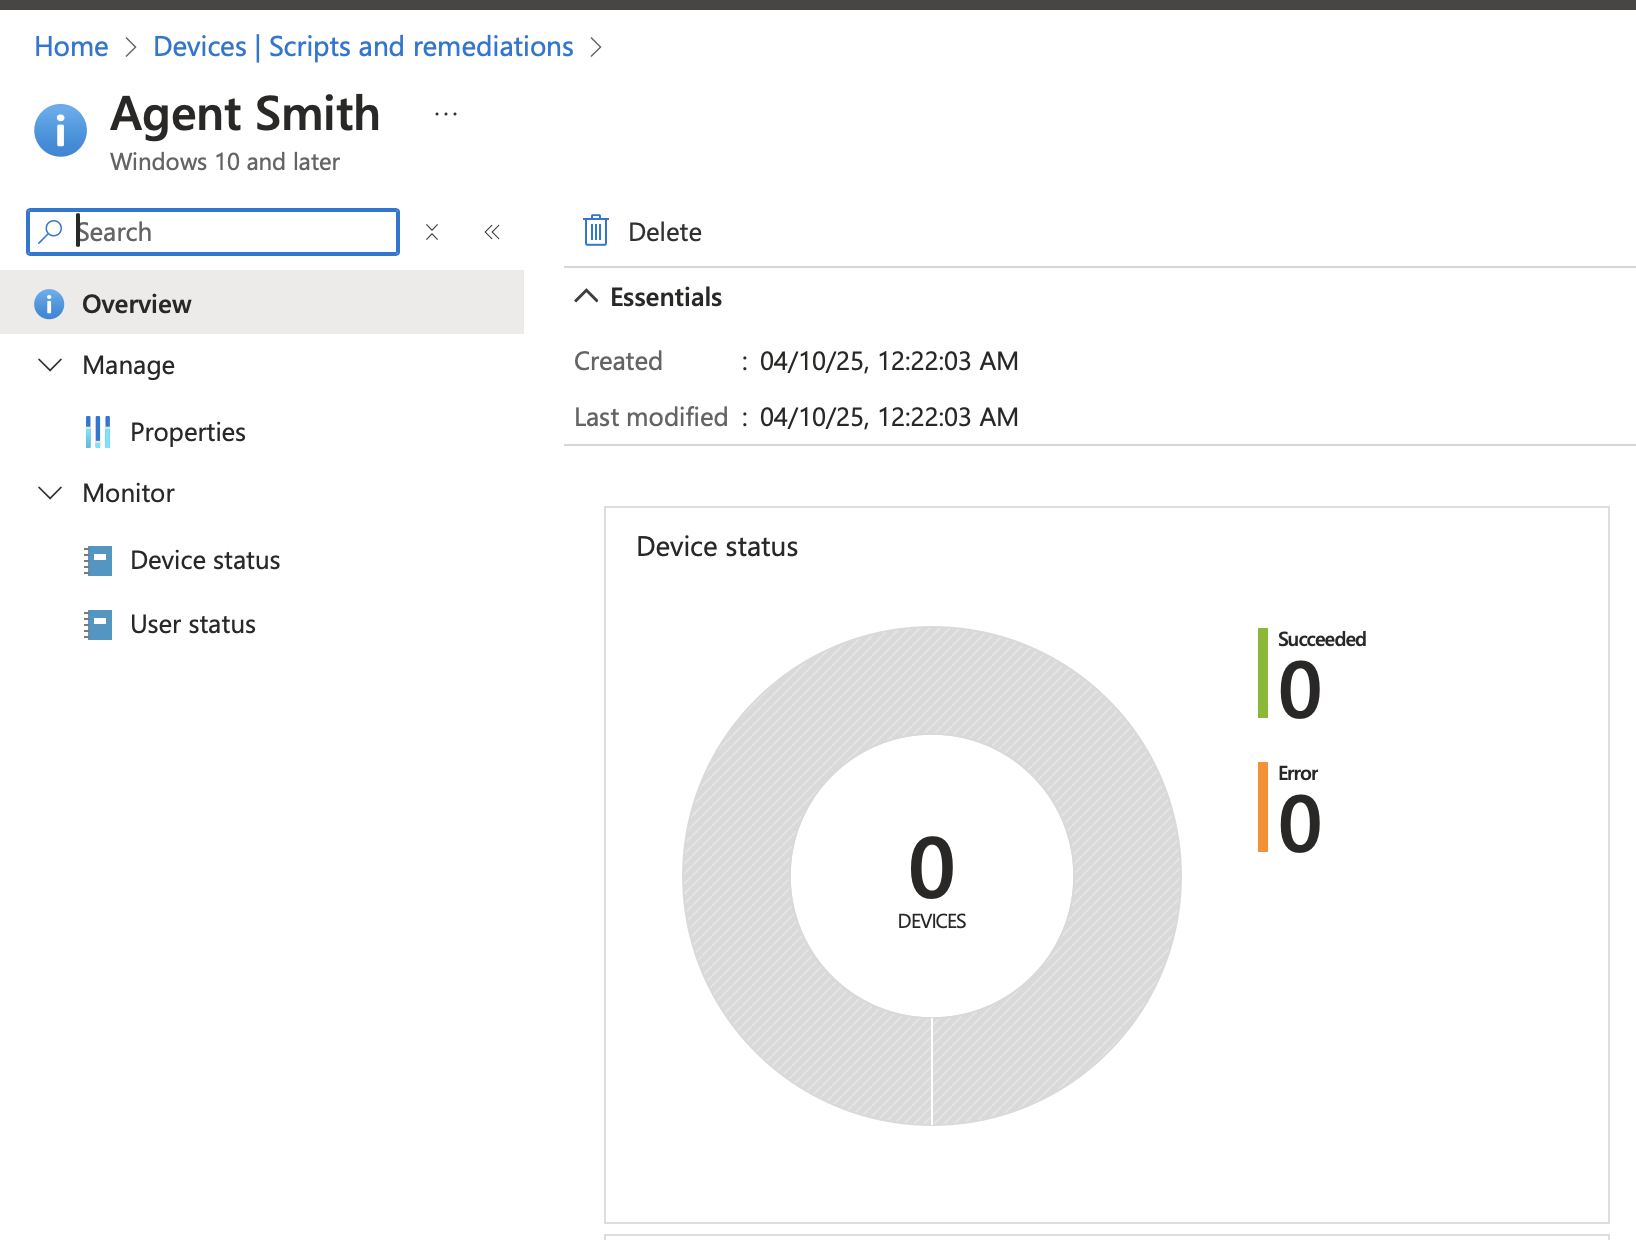Open Devices | Scripts and remediations breadcrumb
The height and width of the screenshot is (1240, 1636).
tap(363, 47)
